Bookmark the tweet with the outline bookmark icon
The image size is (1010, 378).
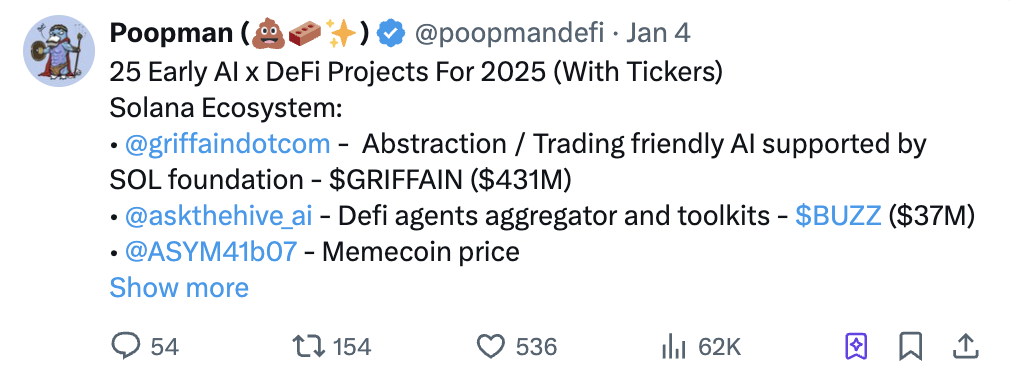click(910, 347)
